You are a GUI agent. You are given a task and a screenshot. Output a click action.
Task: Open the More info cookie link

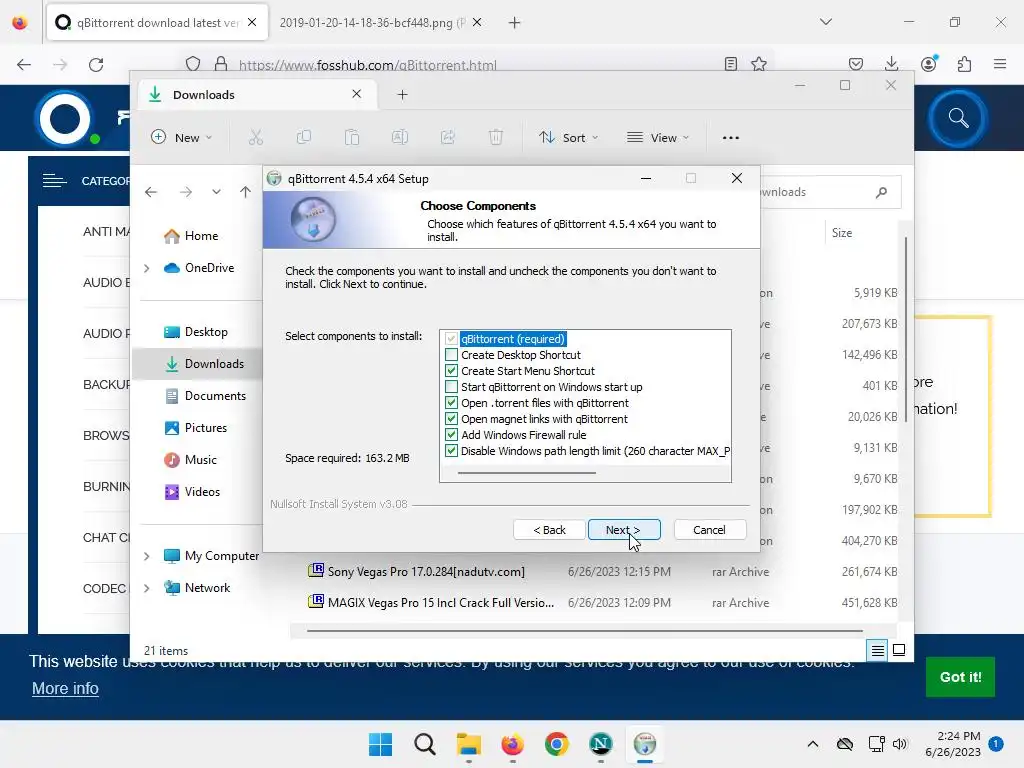click(x=65, y=688)
